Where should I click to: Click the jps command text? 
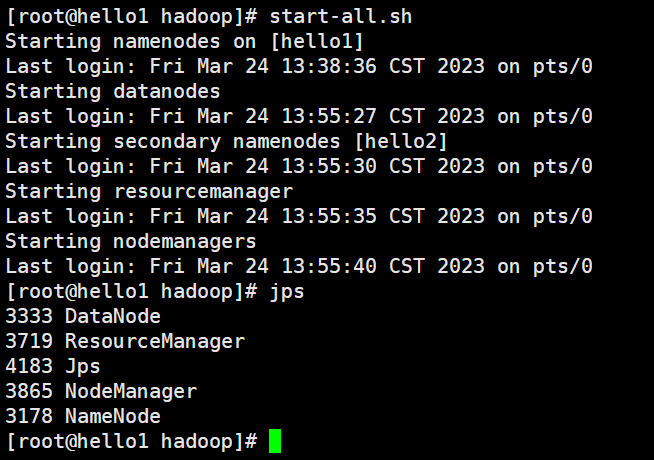(287, 292)
